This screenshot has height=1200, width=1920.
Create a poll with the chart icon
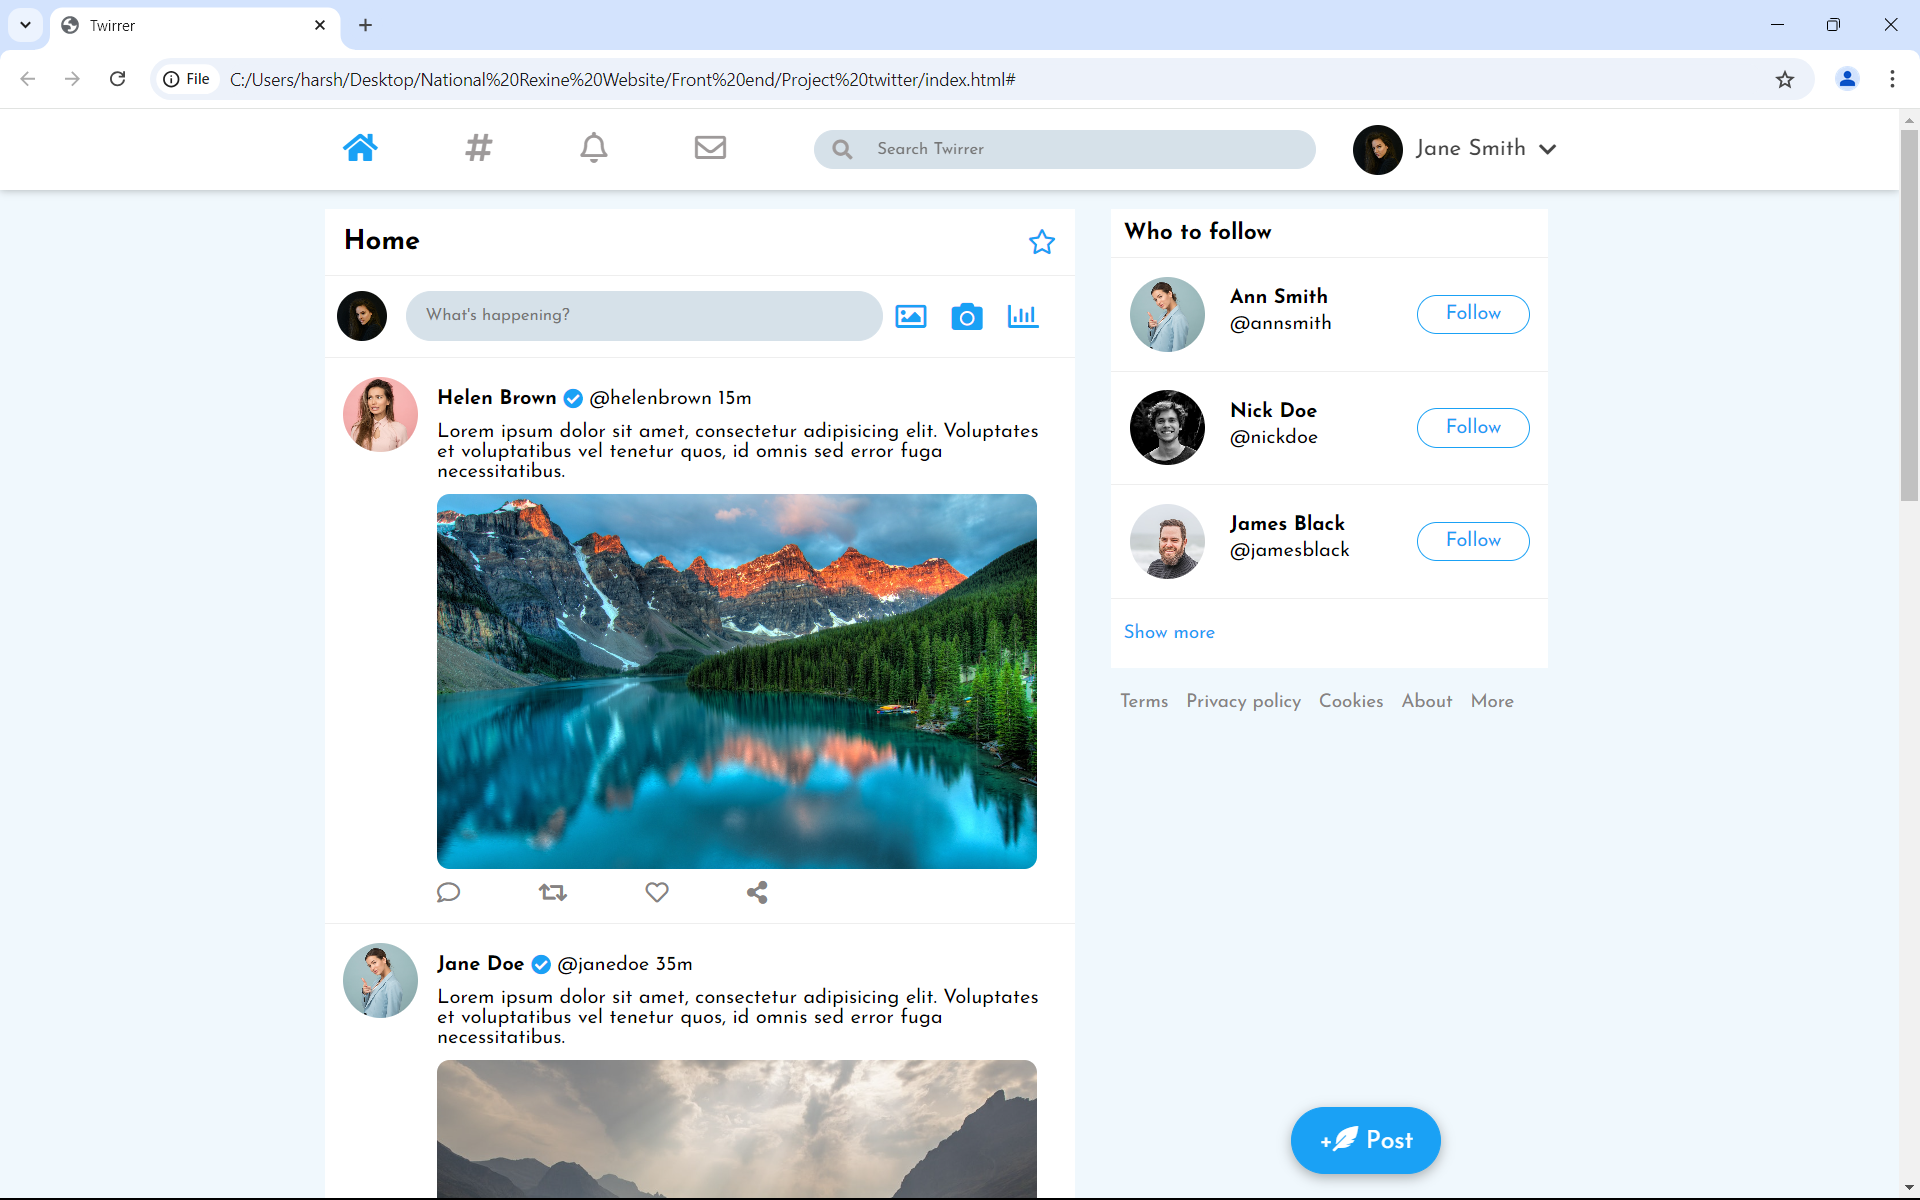tap(1023, 316)
